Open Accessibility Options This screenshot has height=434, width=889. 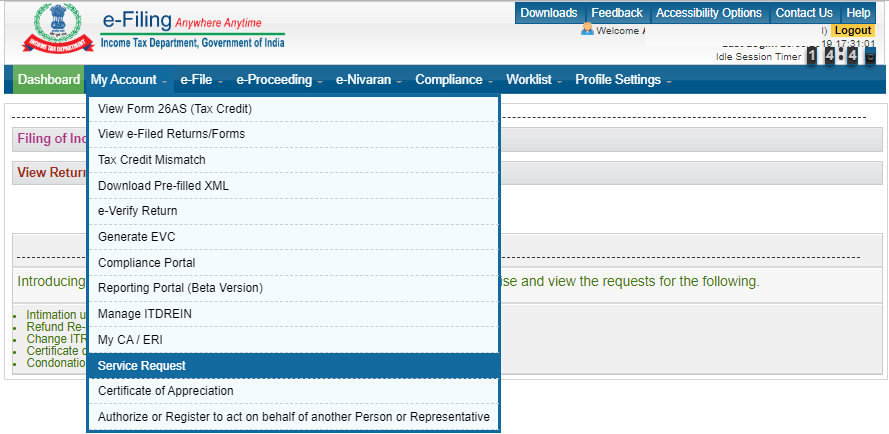(709, 13)
